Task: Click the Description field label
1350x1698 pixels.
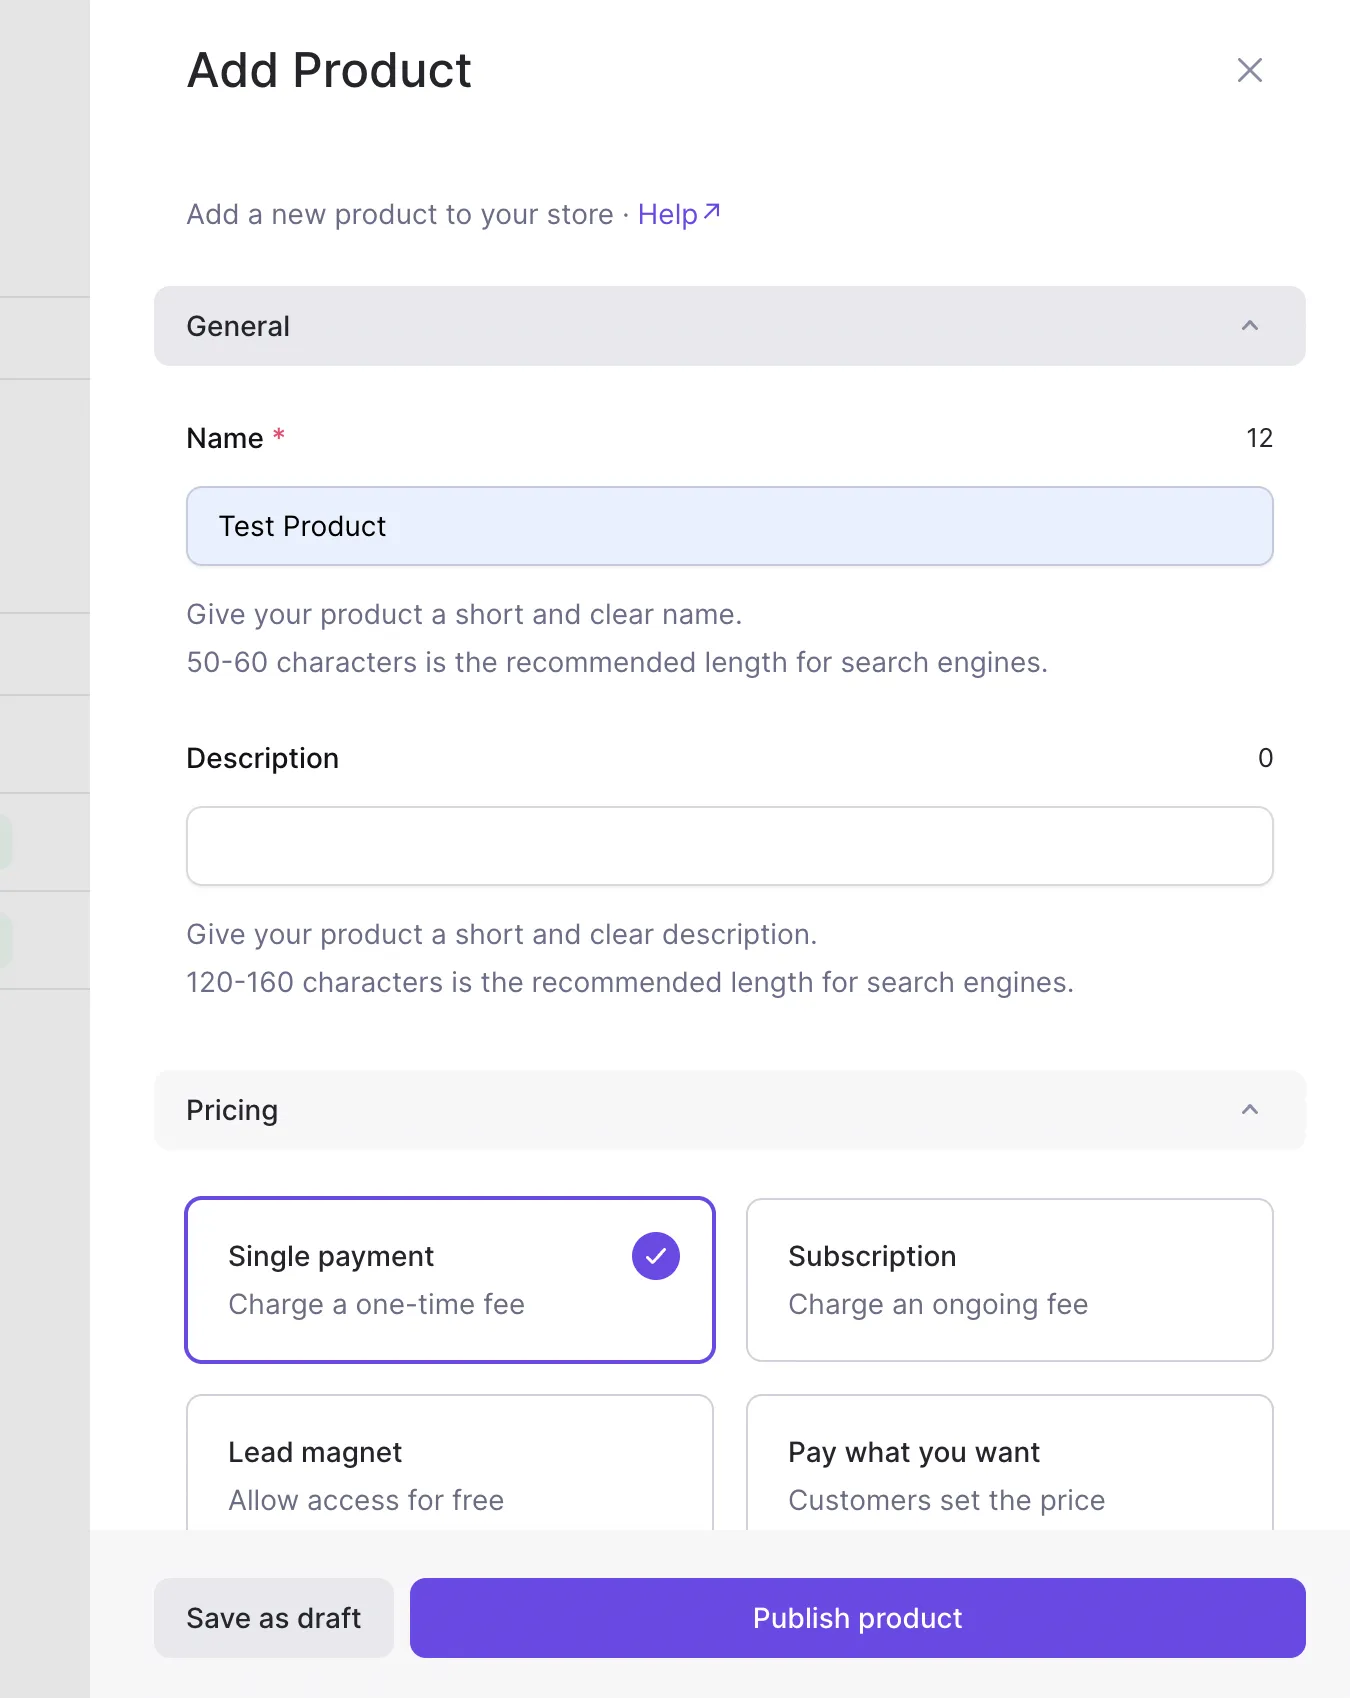Action: coord(262,758)
